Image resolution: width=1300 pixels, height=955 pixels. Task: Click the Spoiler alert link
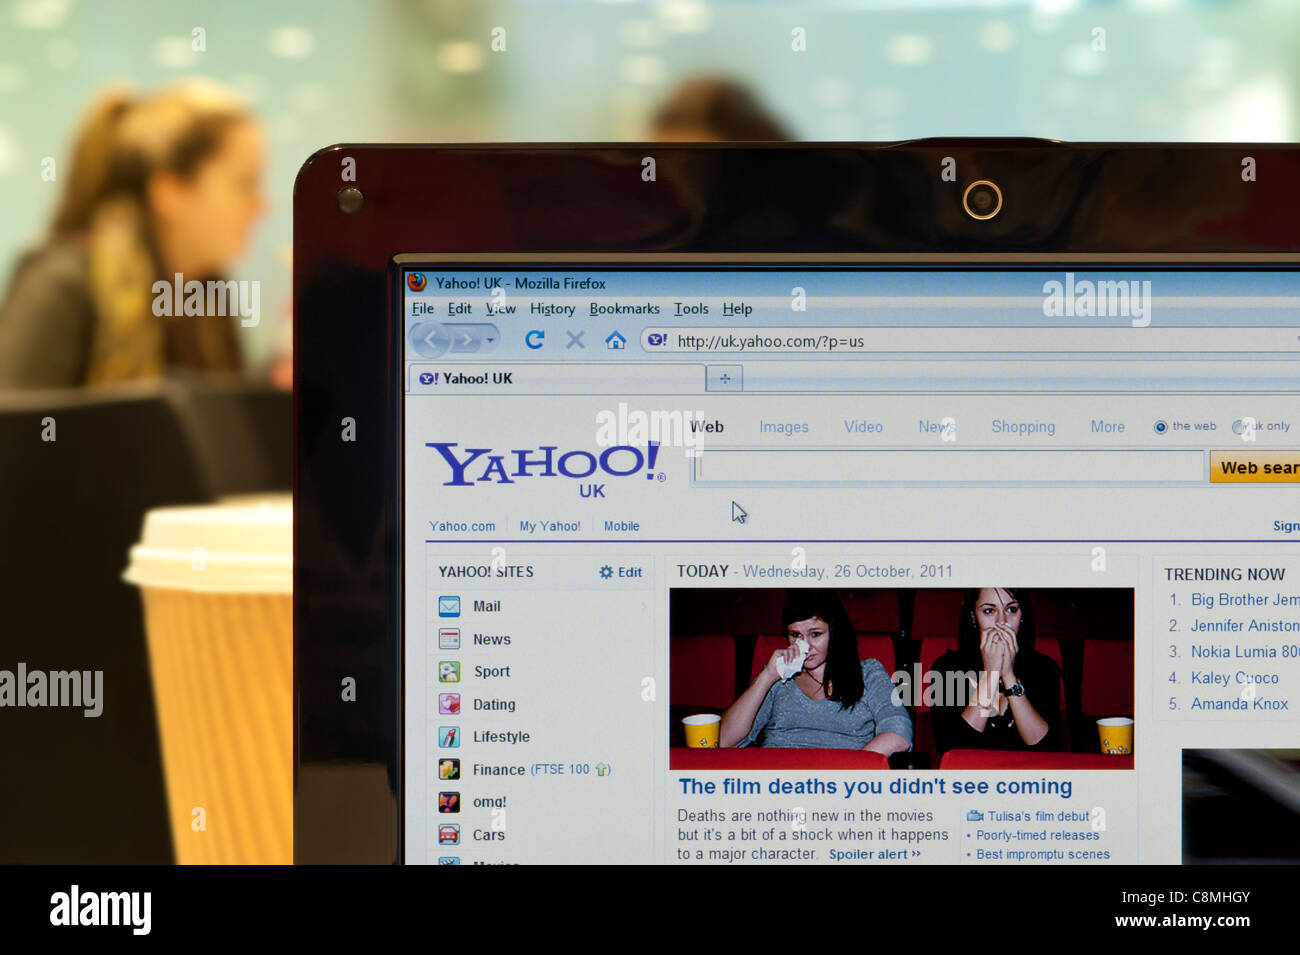(875, 854)
